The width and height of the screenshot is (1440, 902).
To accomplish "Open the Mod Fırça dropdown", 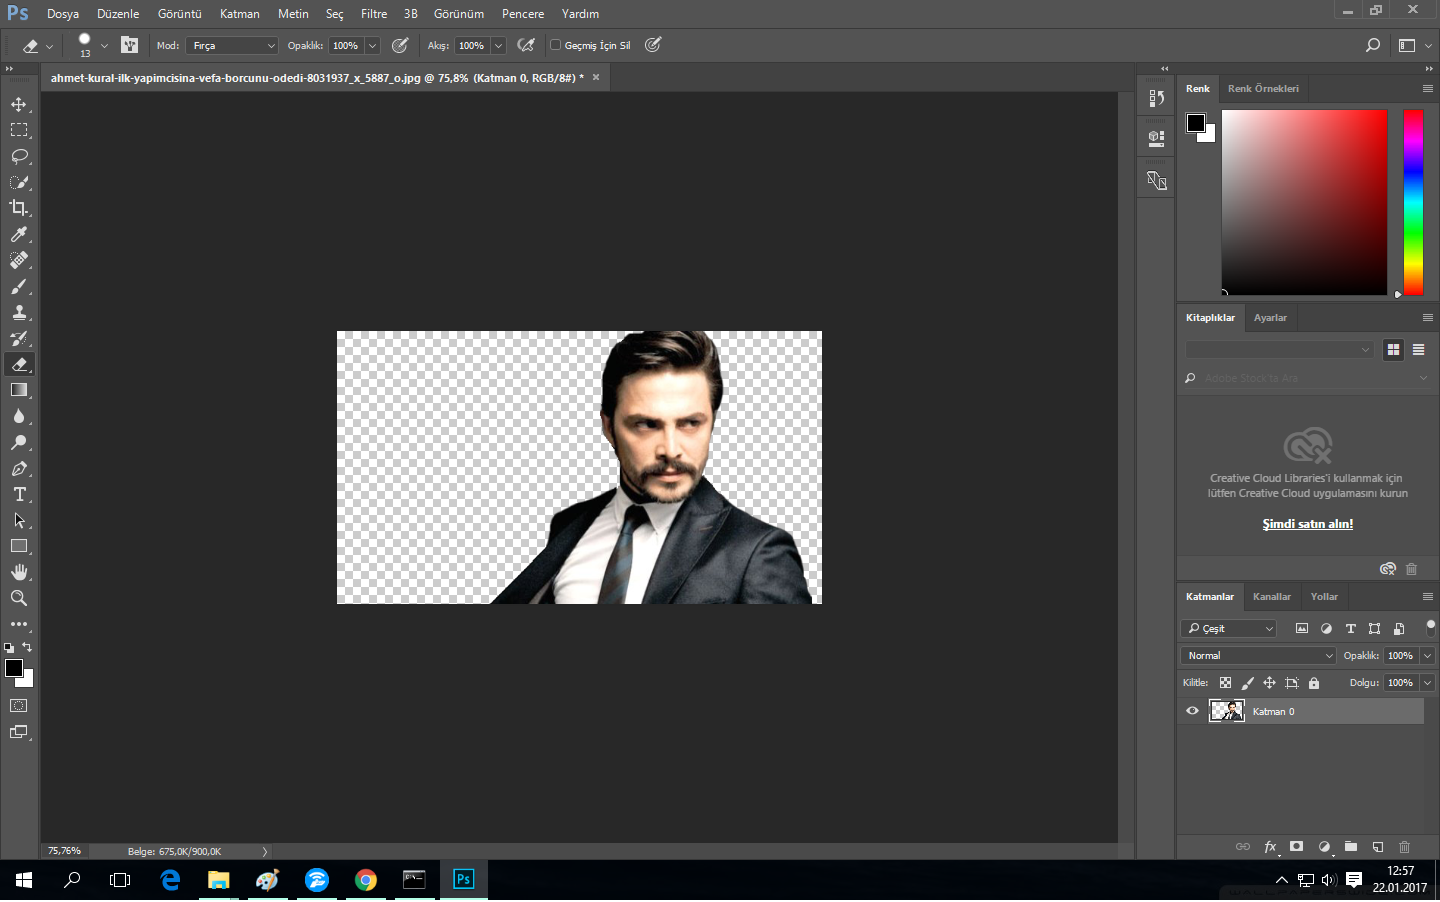I will [232, 46].
